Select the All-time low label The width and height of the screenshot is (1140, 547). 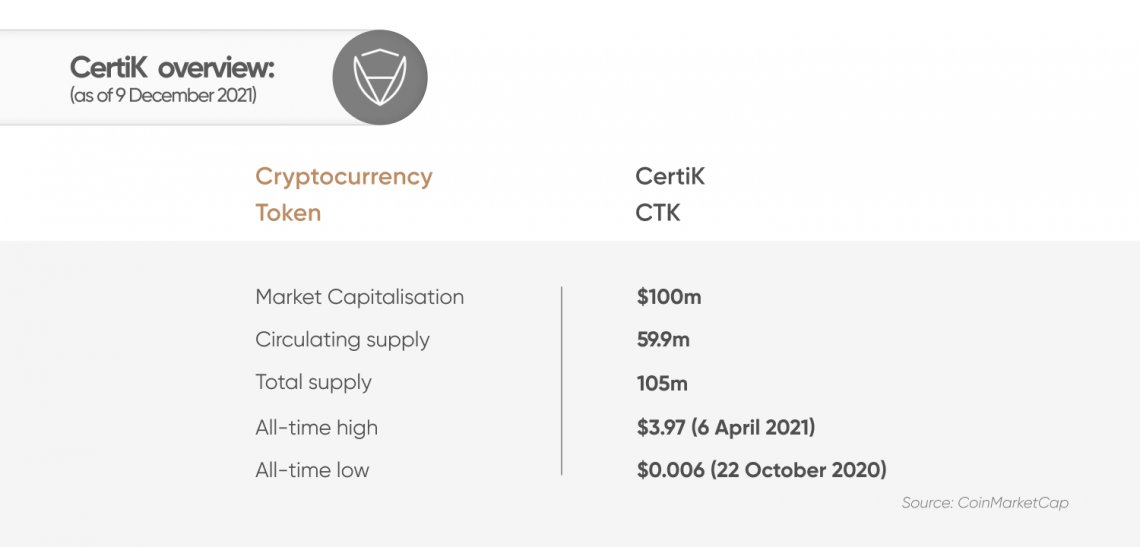pyautogui.click(x=312, y=470)
